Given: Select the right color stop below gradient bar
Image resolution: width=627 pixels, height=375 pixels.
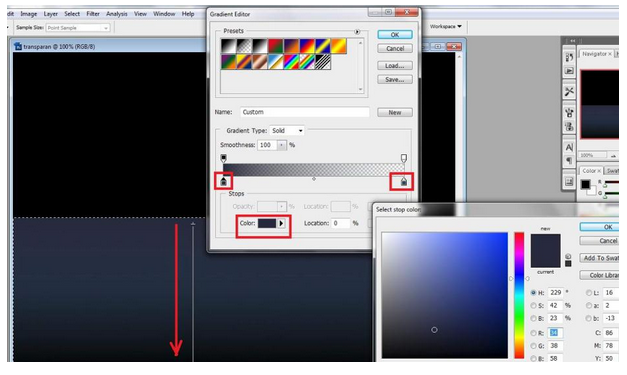Looking at the screenshot, I should (x=404, y=182).
